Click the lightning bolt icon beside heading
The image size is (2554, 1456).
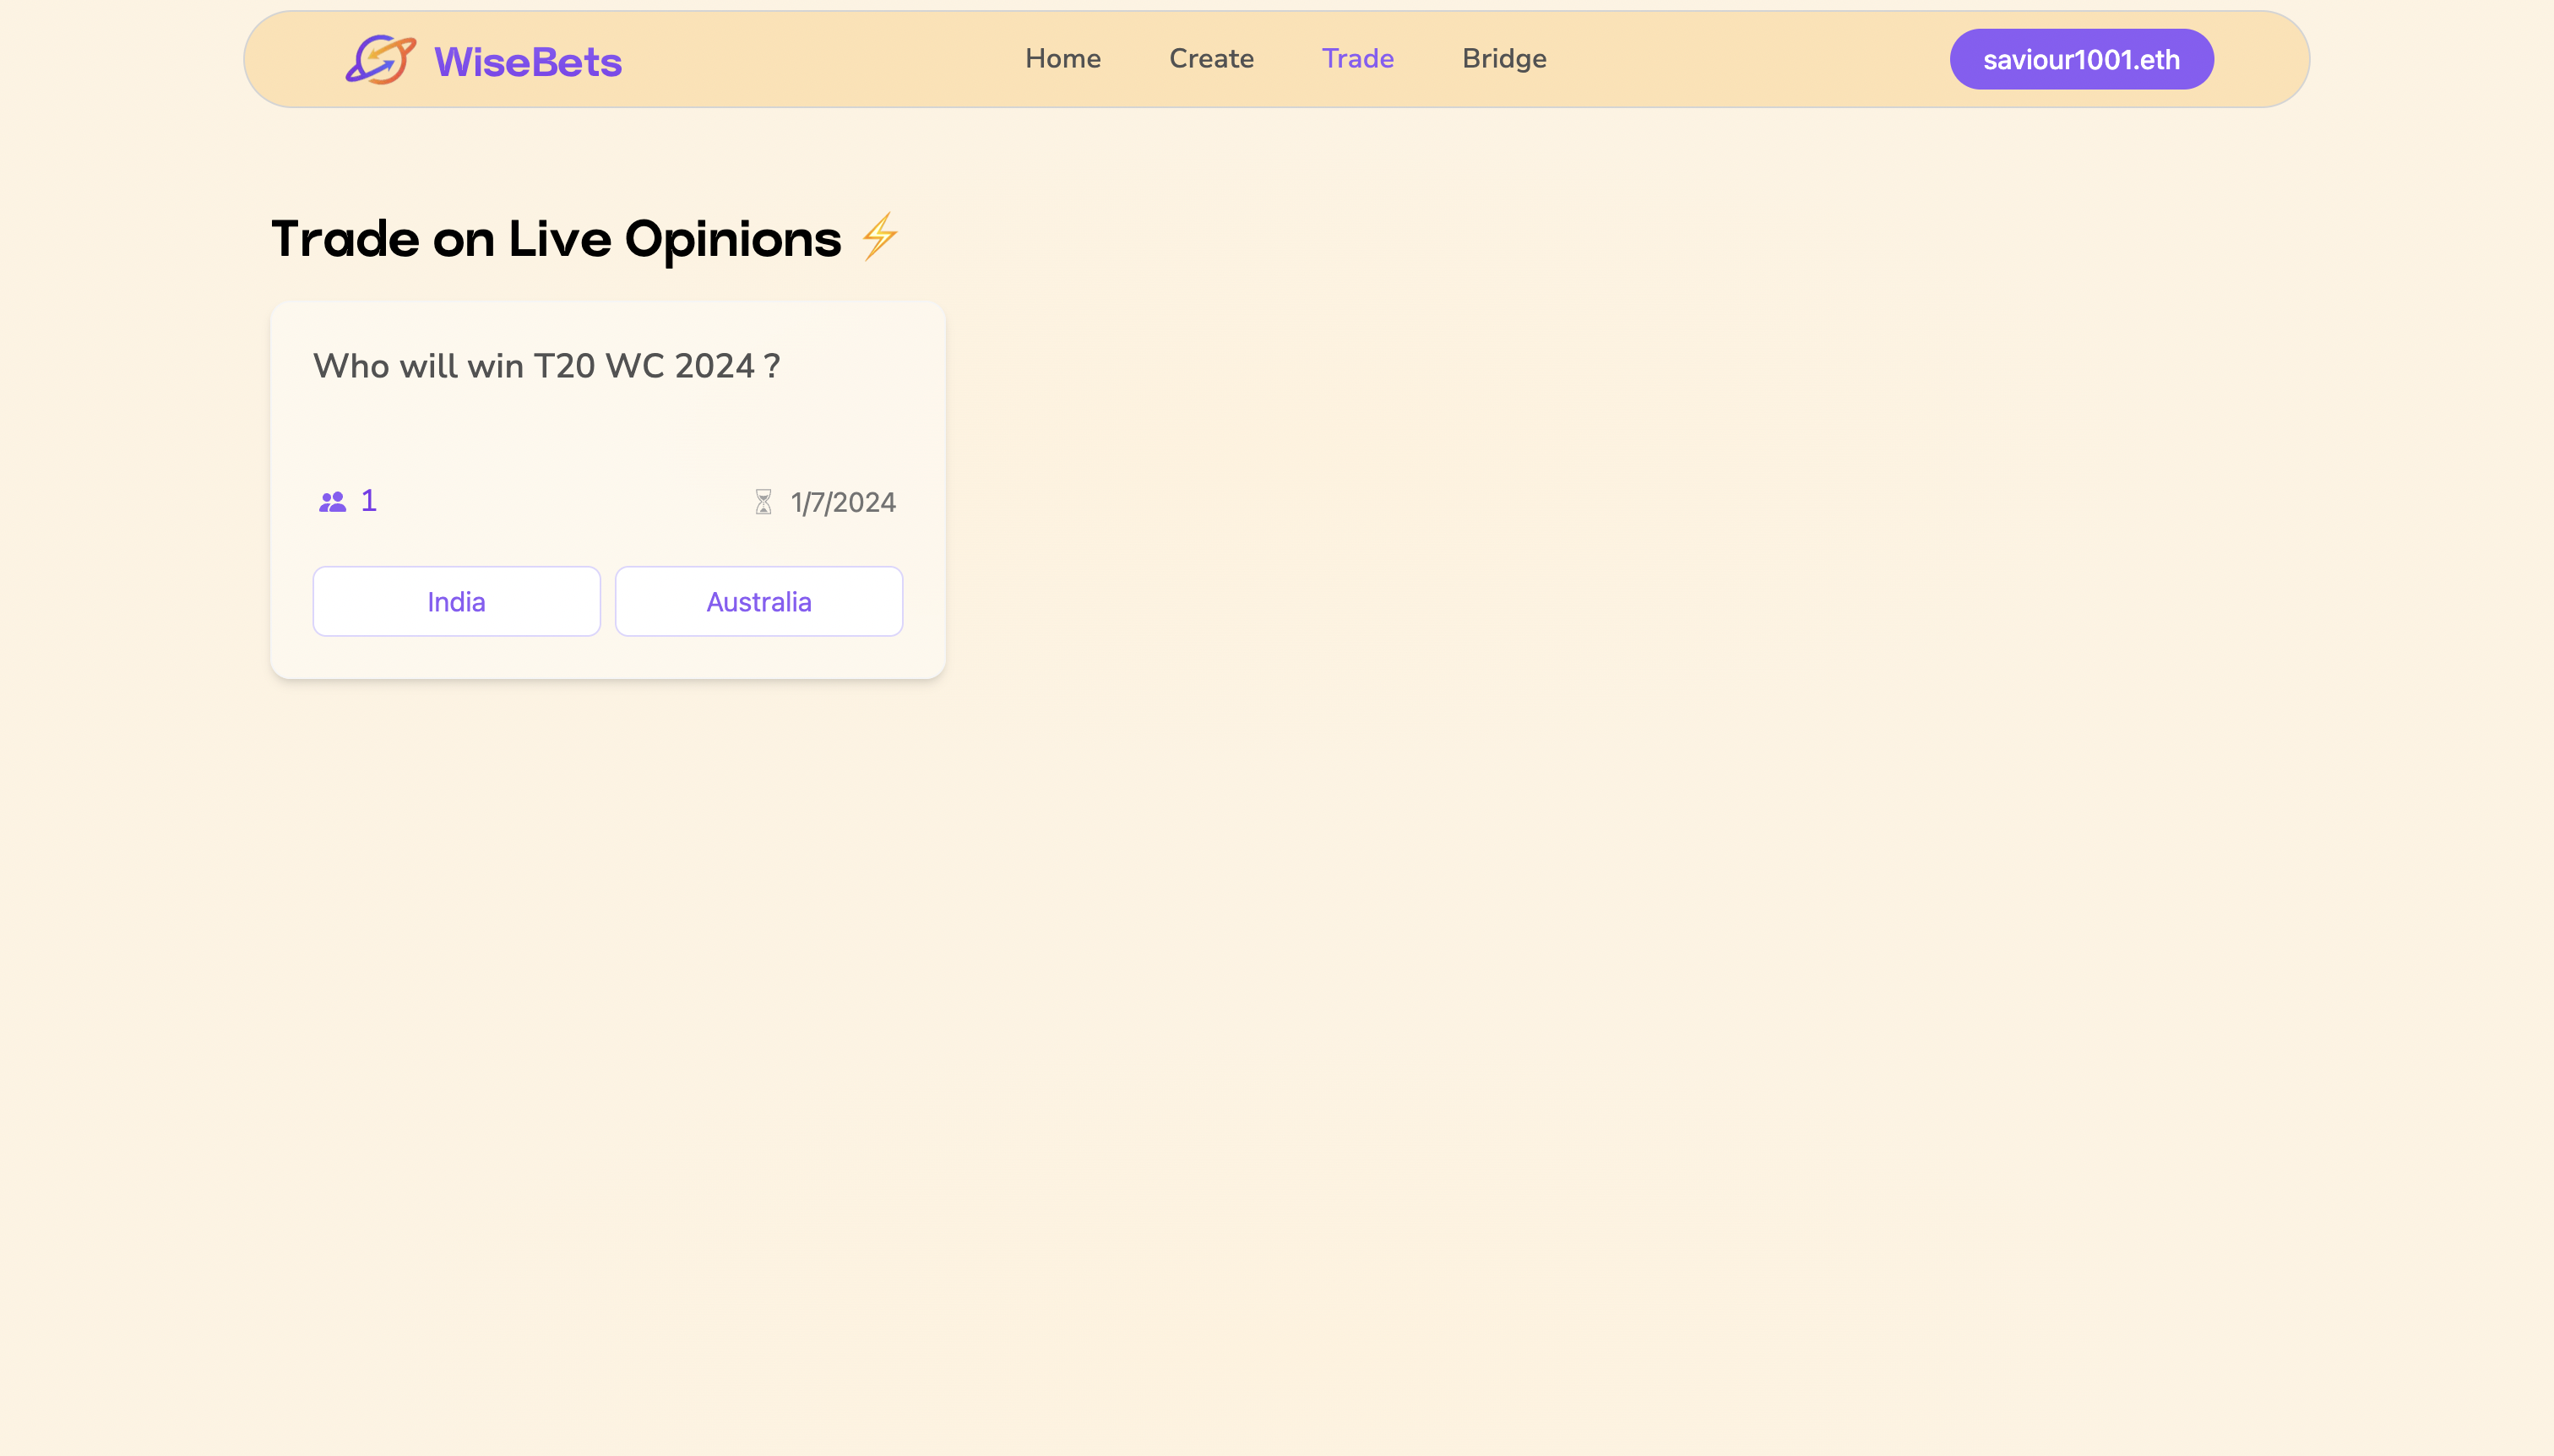coord(879,237)
